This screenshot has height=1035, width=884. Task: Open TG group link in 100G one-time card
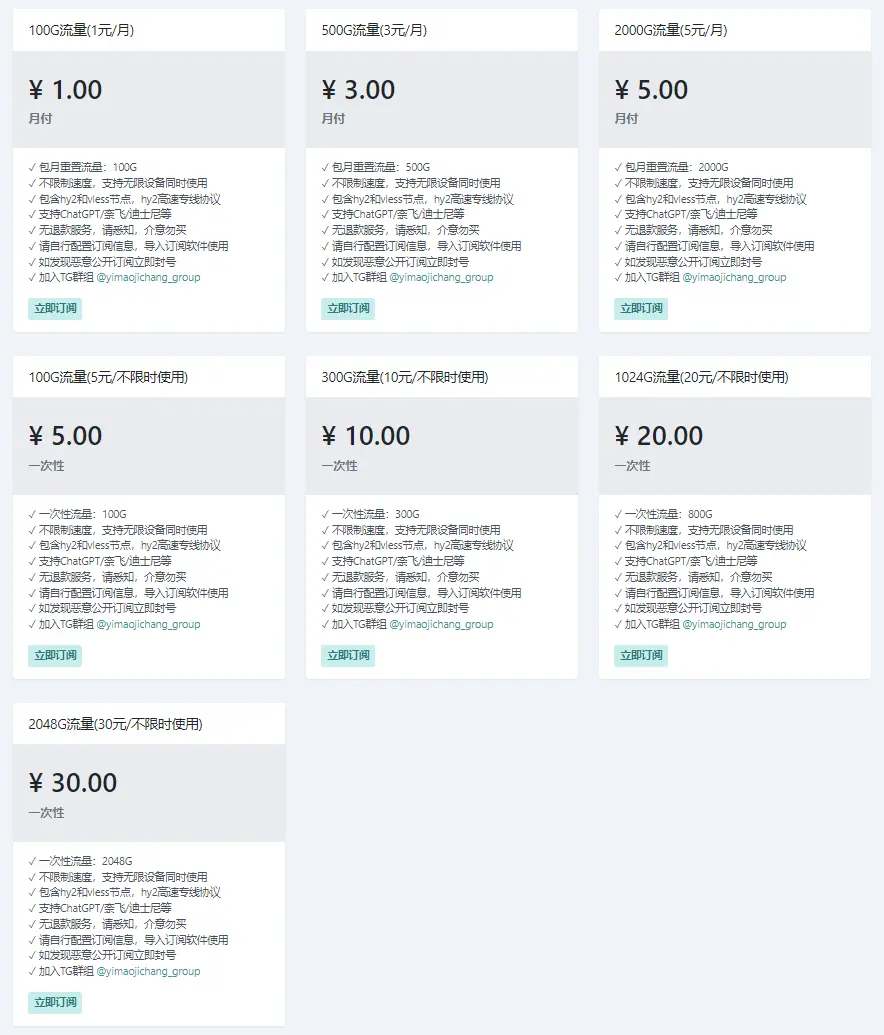point(149,624)
